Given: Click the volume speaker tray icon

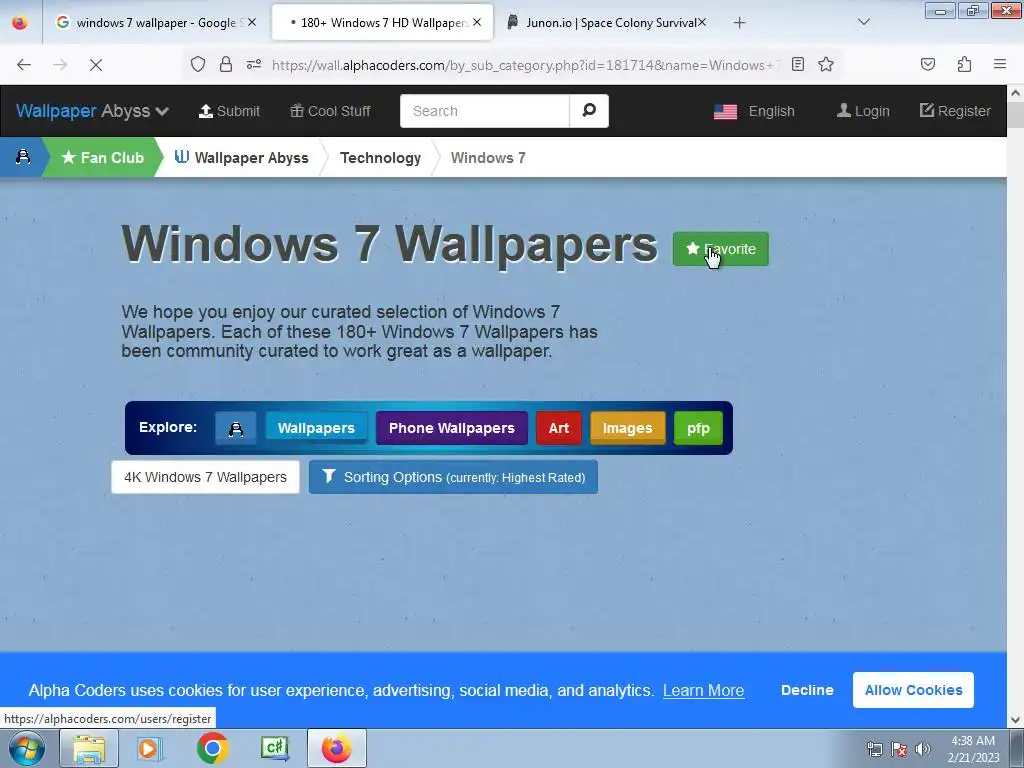Looking at the screenshot, I should [923, 749].
